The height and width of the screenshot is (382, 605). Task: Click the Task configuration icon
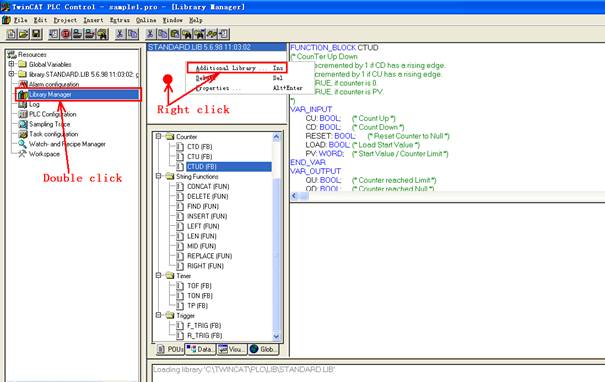coord(23,134)
